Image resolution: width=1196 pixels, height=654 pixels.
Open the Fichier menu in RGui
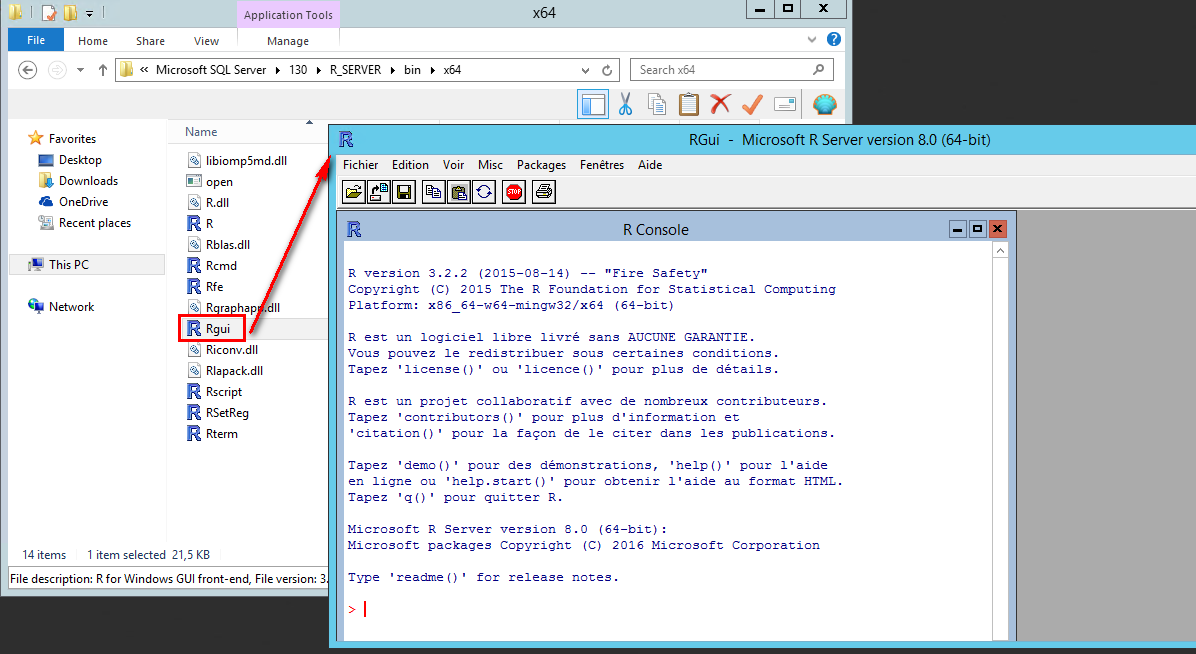[x=361, y=165]
